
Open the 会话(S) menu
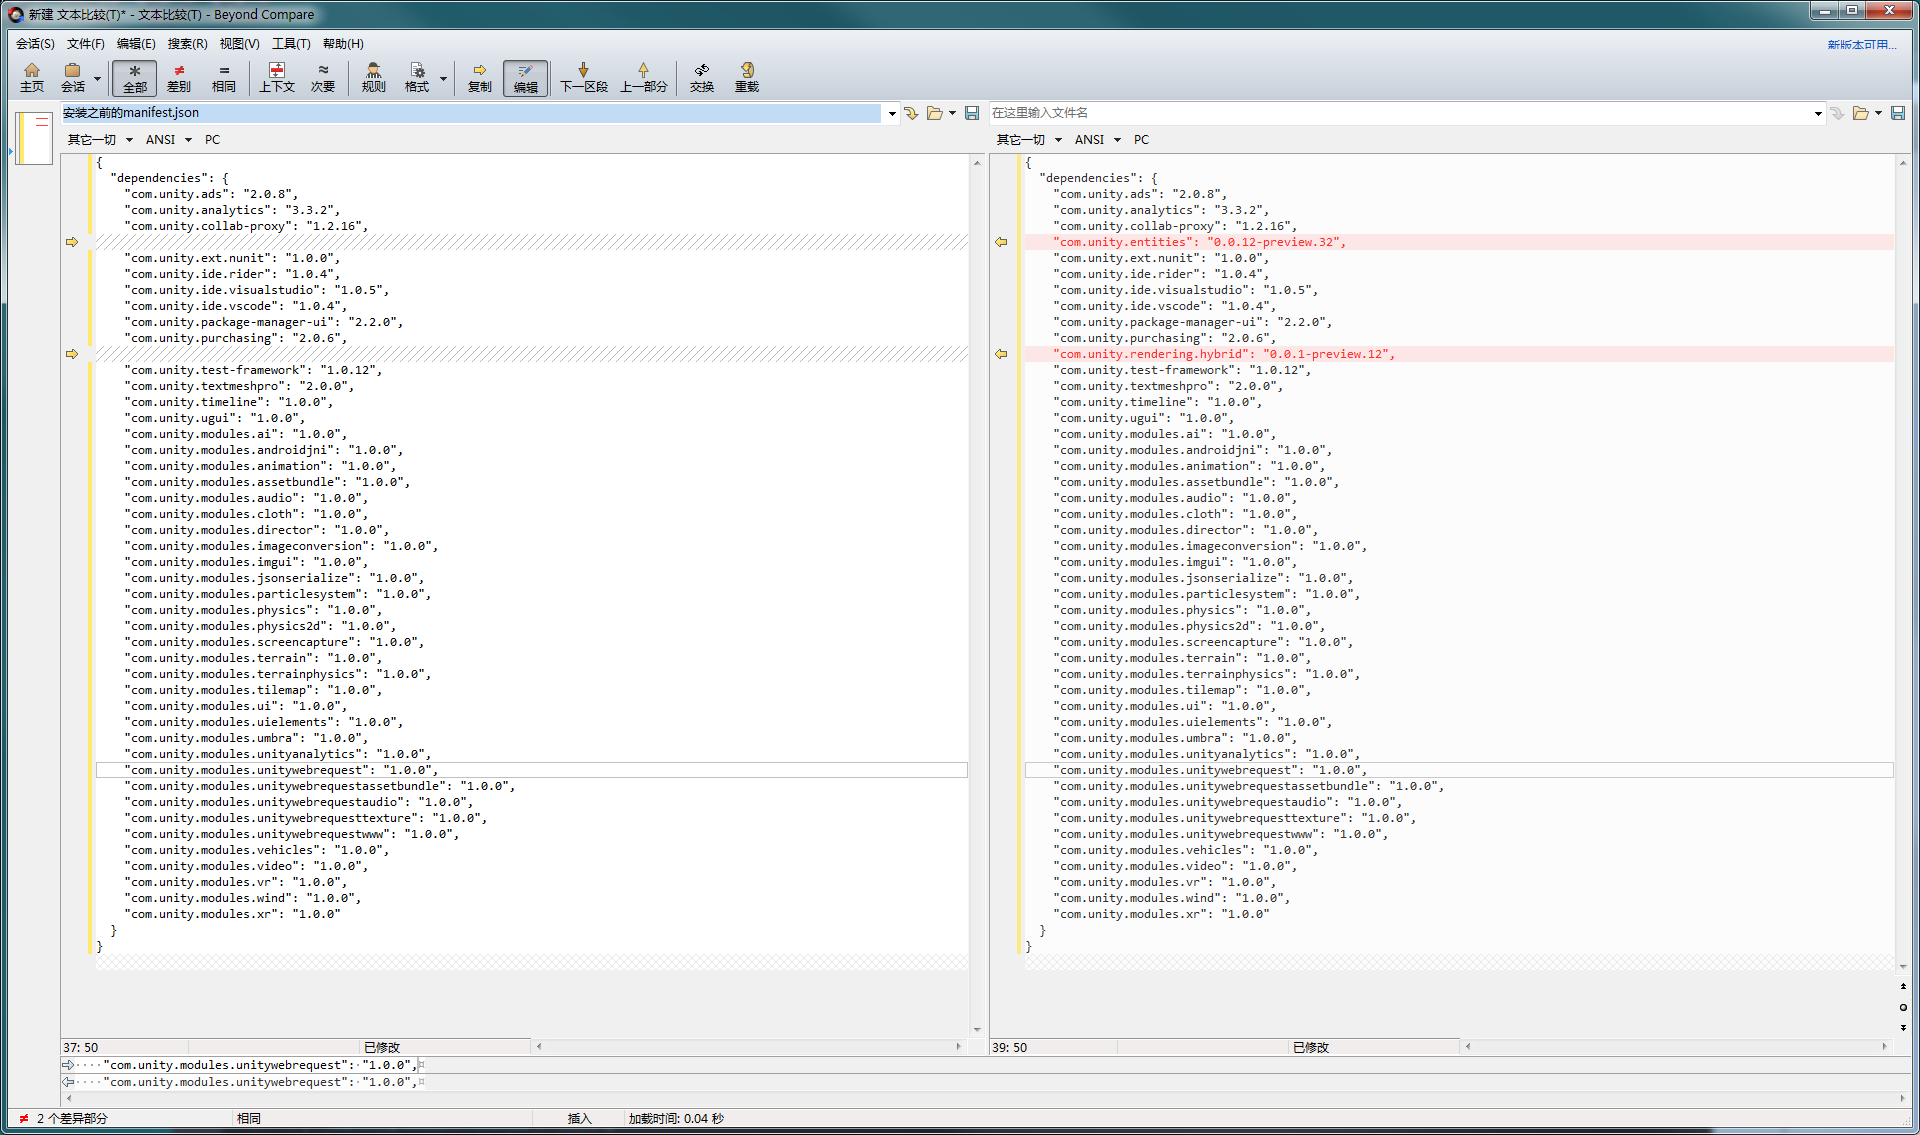point(35,43)
